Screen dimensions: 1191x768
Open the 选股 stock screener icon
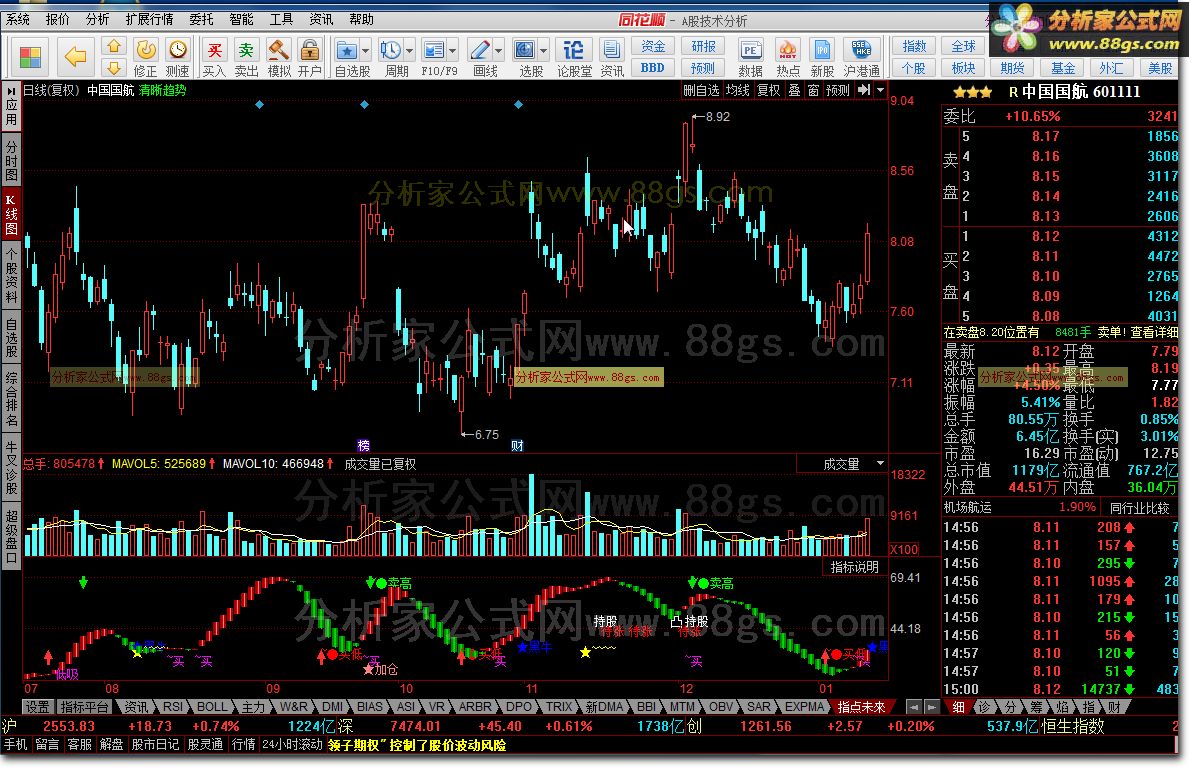[x=525, y=52]
